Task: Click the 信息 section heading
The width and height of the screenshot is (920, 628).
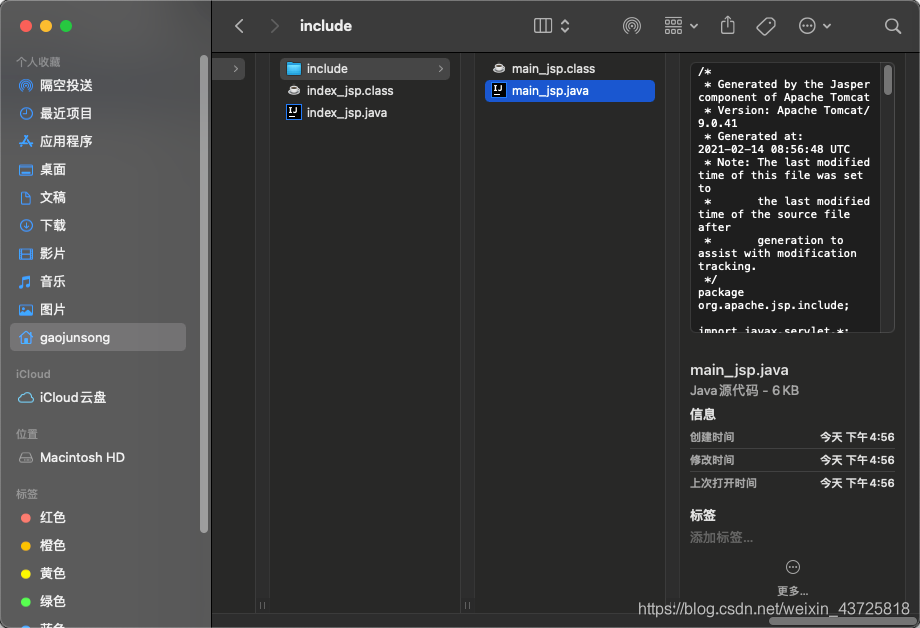Action: pyautogui.click(x=703, y=414)
